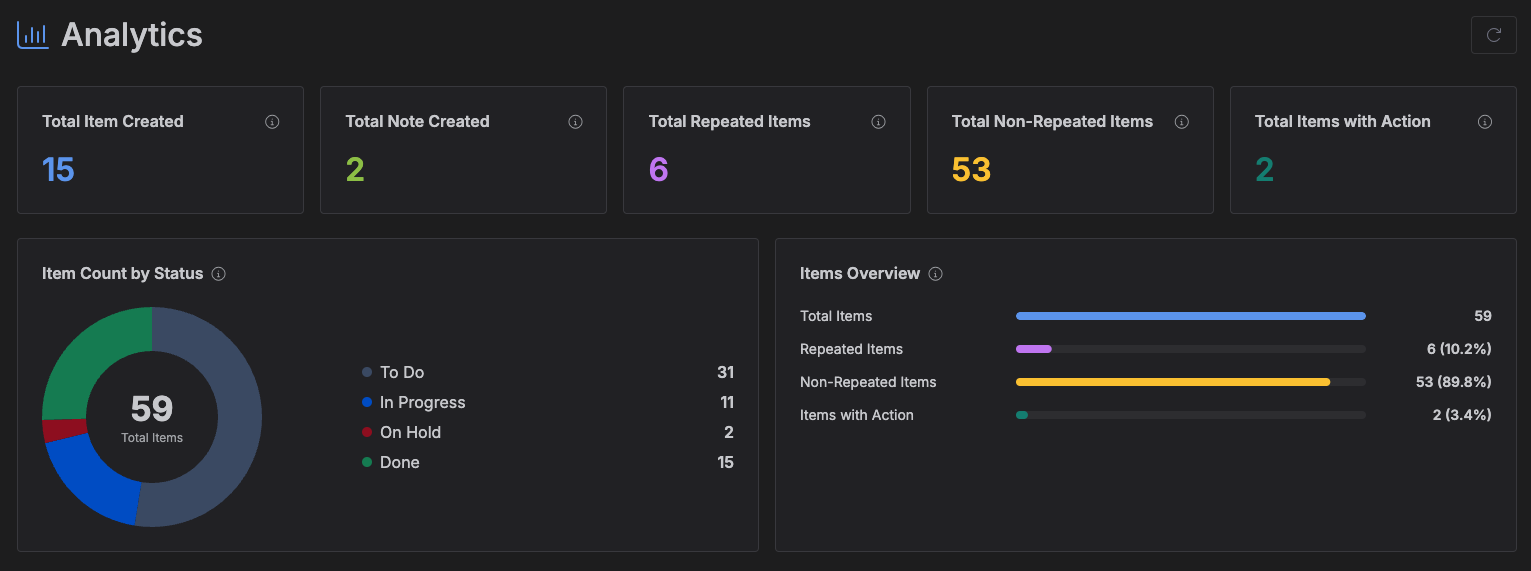Click the yellow value 53 in Non-Repeated card
1531x571 pixels.
(x=971, y=169)
